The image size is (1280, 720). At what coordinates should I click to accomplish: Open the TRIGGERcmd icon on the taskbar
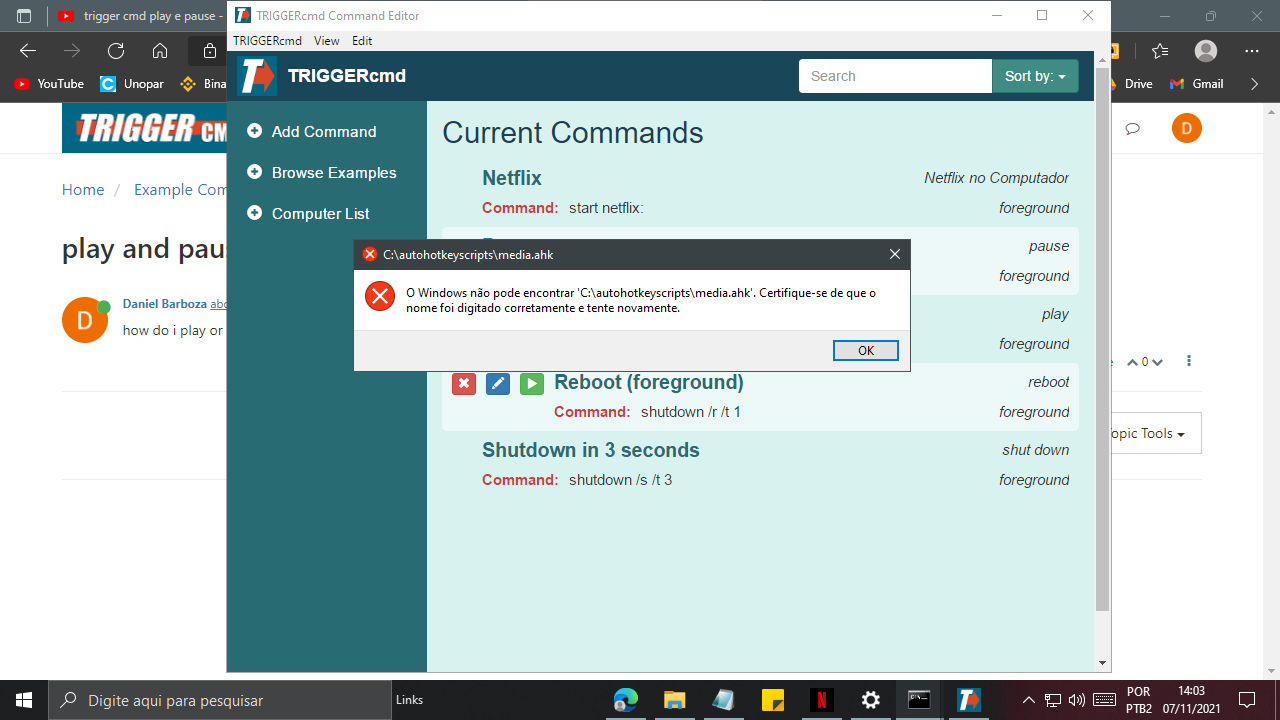pos(968,700)
